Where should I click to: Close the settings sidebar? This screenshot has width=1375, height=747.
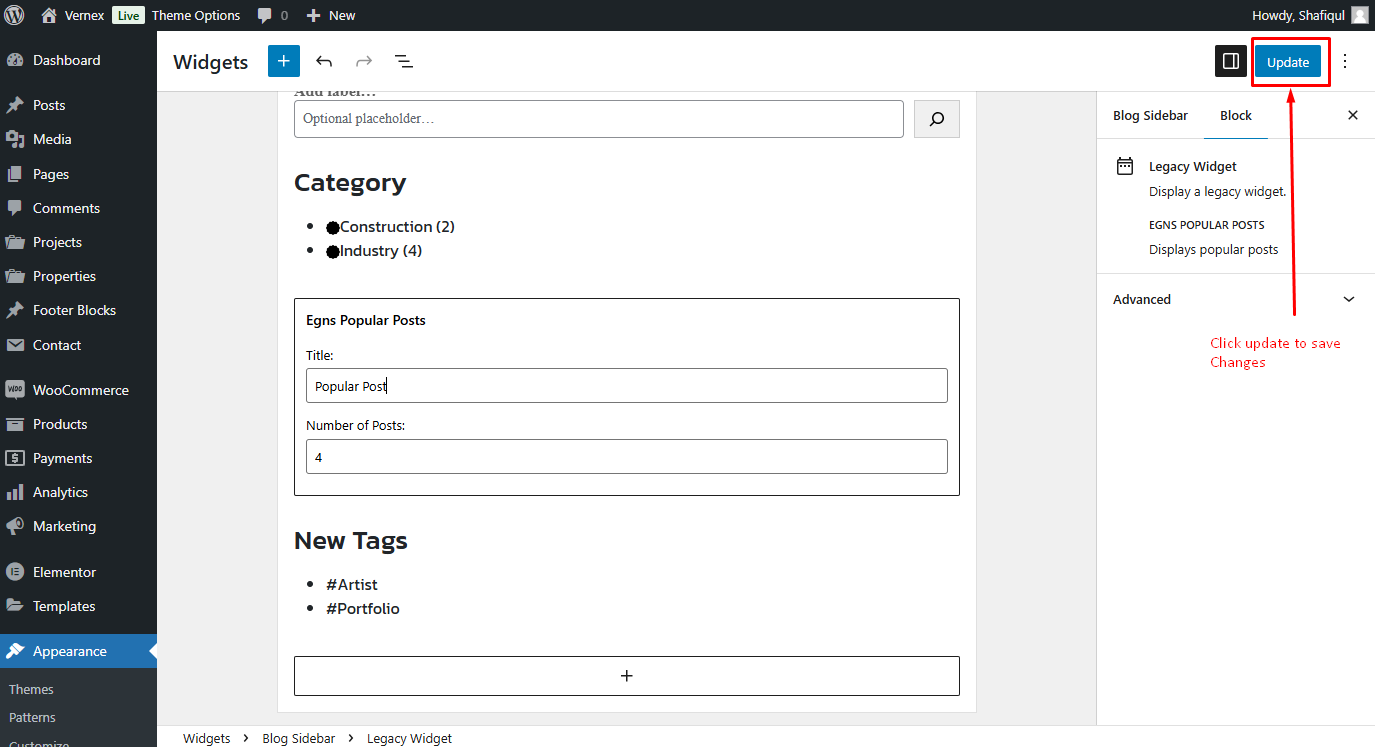pyautogui.click(x=1353, y=115)
